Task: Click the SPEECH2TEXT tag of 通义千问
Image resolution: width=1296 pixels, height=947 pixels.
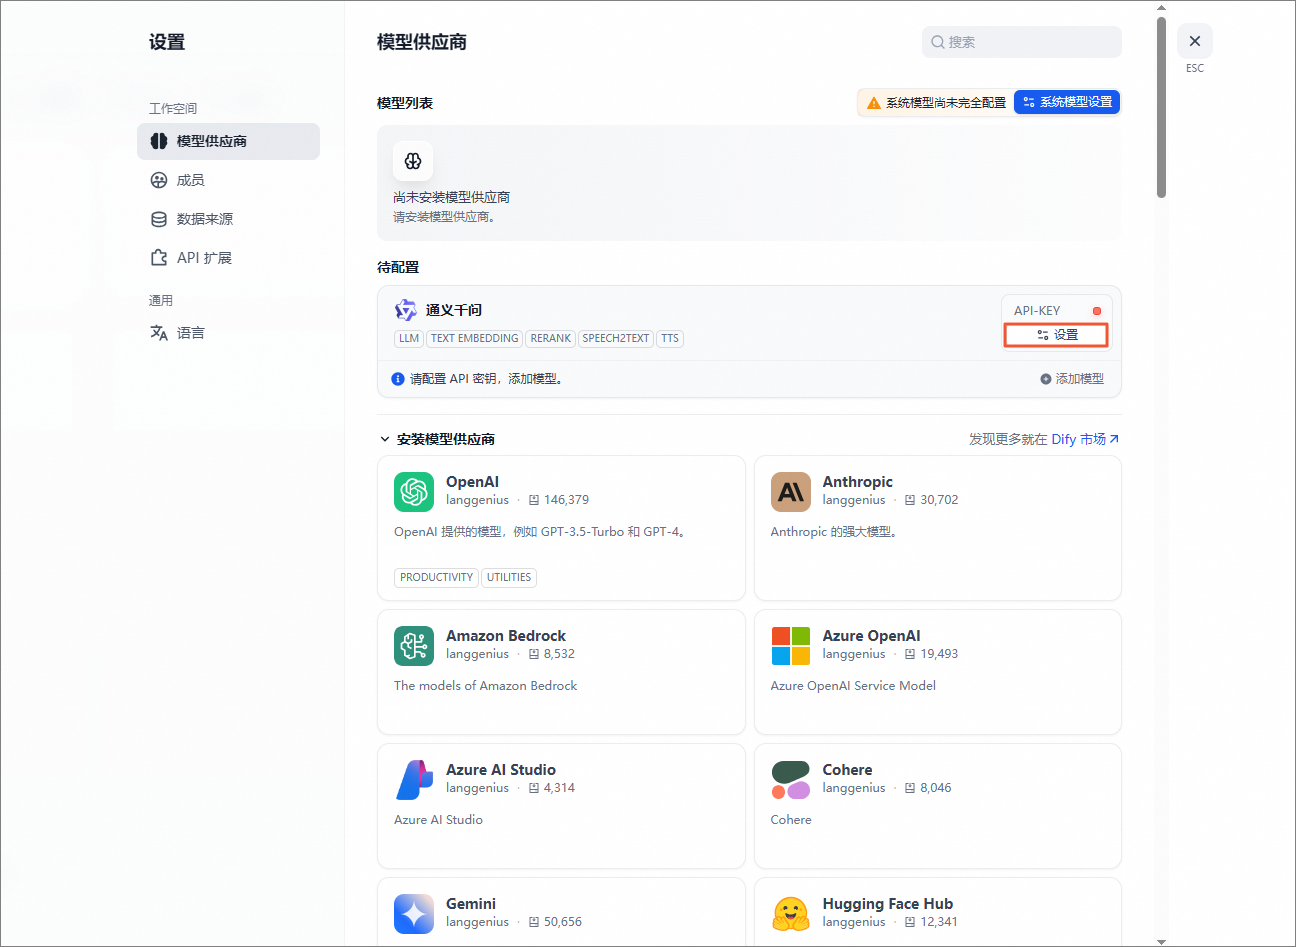Action: coord(616,338)
